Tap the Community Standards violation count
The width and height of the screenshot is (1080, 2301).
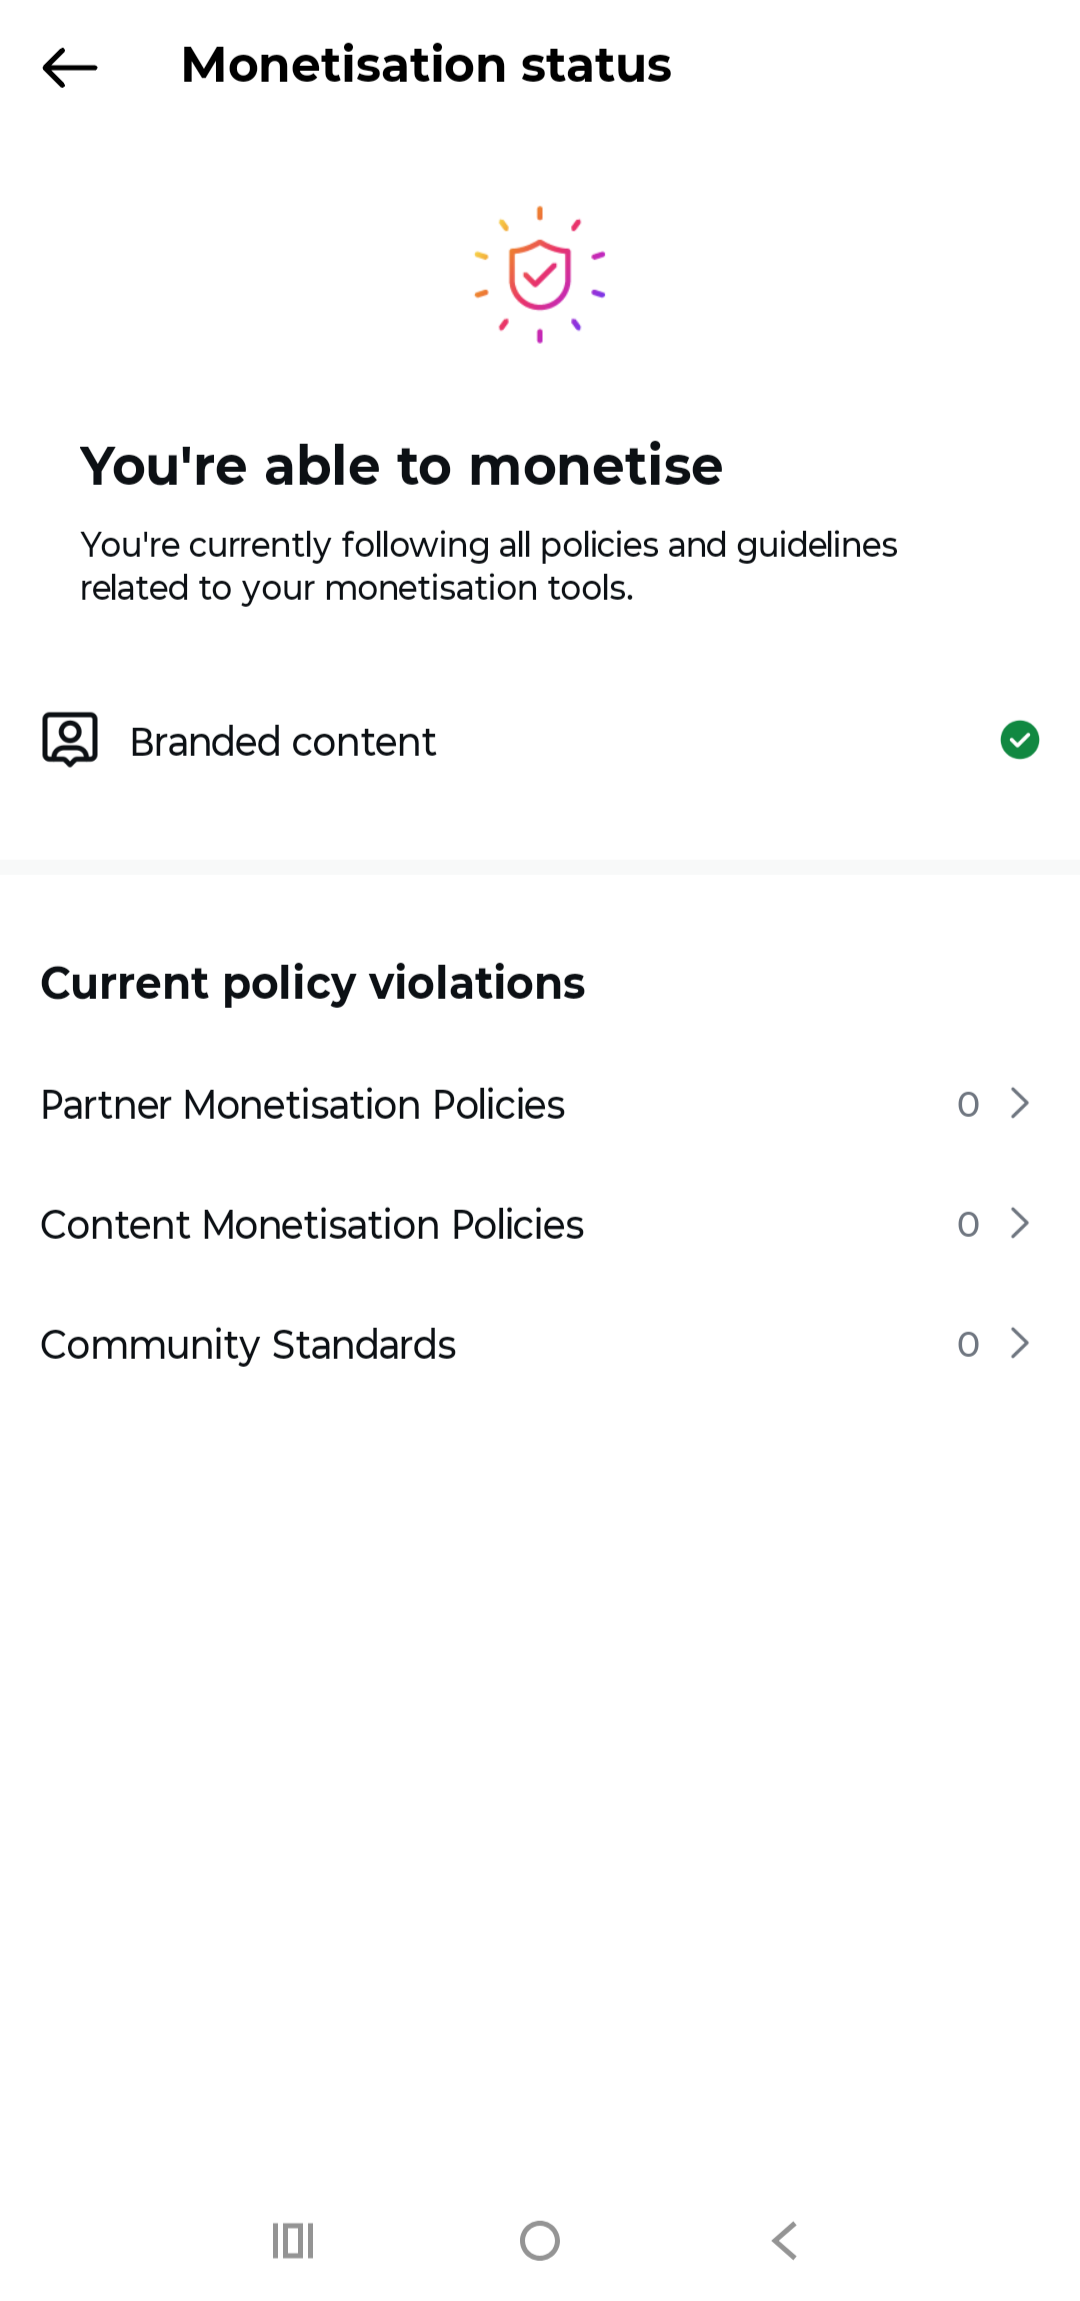click(x=967, y=1344)
